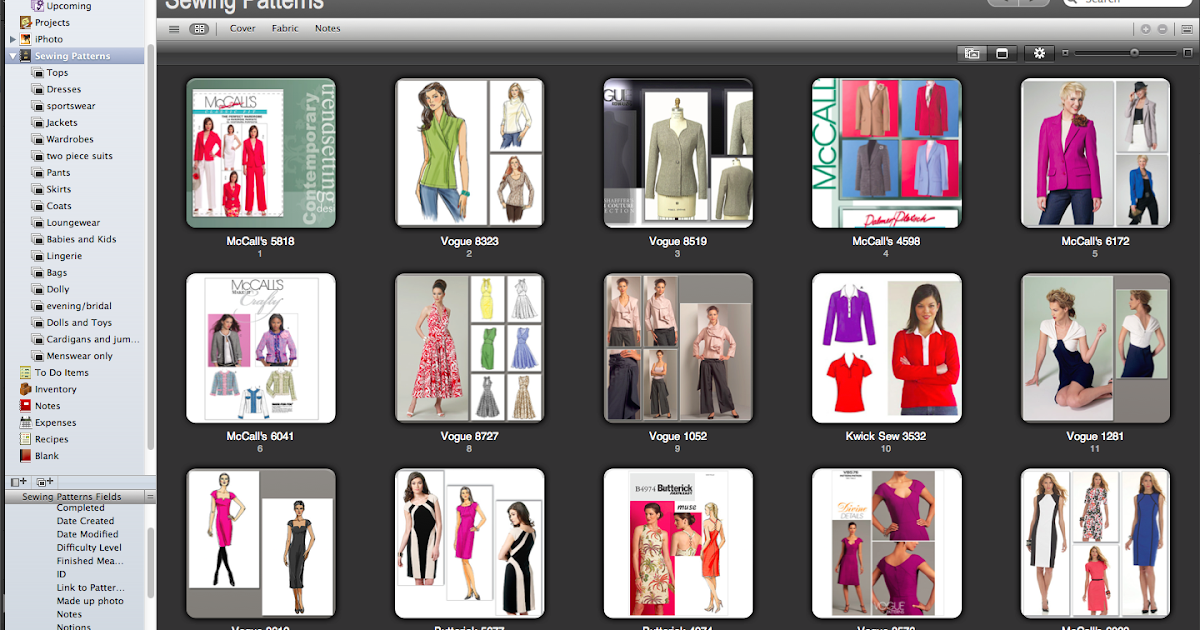Open the Loungewear collection
Screen dimensions: 1200x630
(73, 223)
